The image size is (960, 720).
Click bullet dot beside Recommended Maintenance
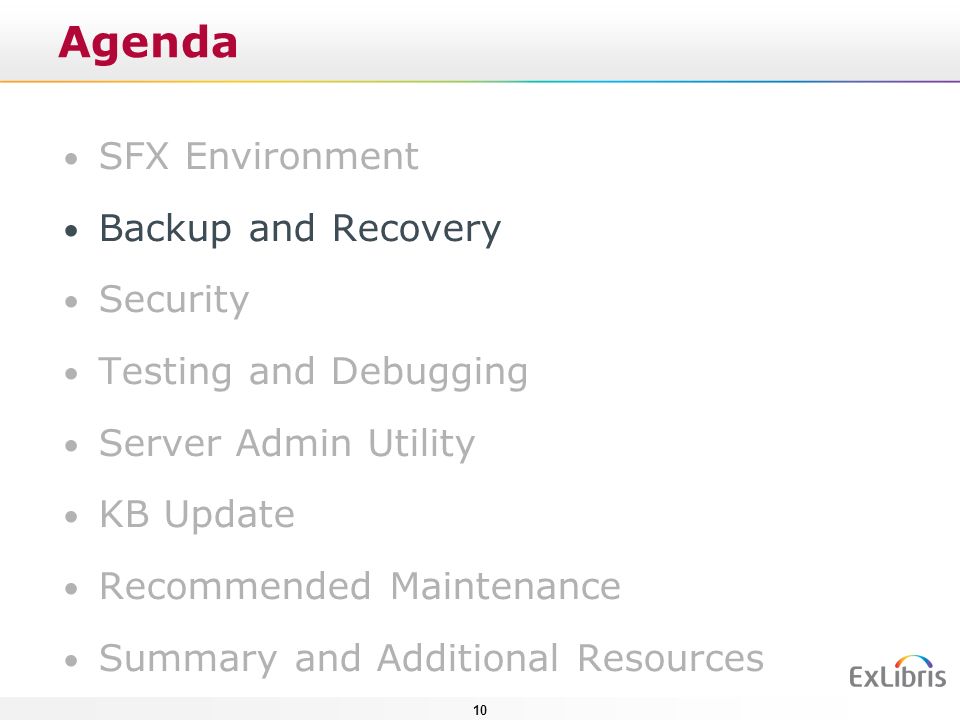click(x=72, y=589)
